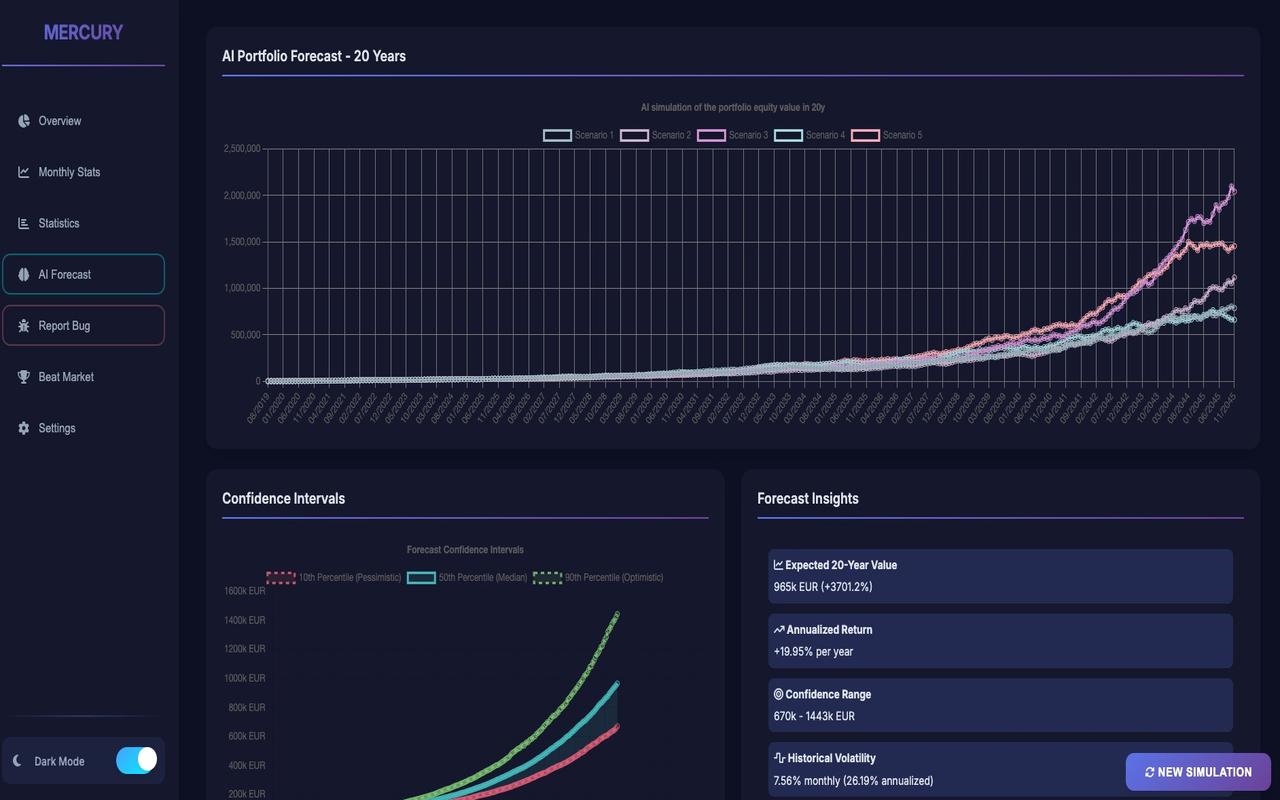Click the New Simulation button

click(1198, 772)
